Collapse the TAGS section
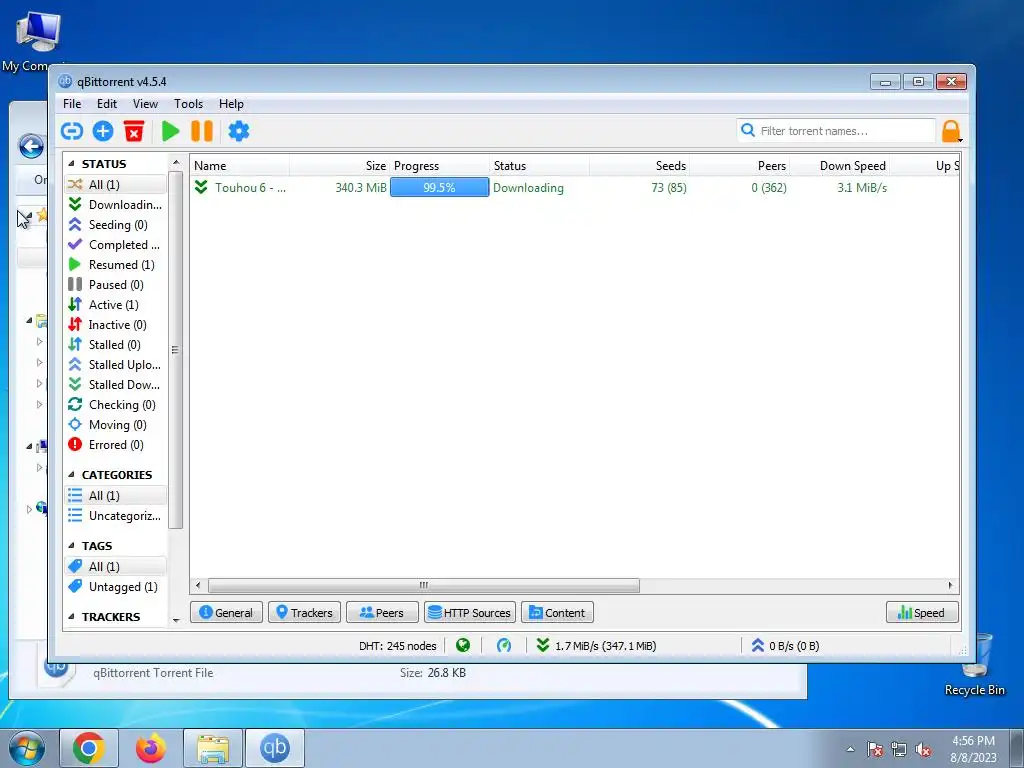The height and width of the screenshot is (768, 1024). 71,546
